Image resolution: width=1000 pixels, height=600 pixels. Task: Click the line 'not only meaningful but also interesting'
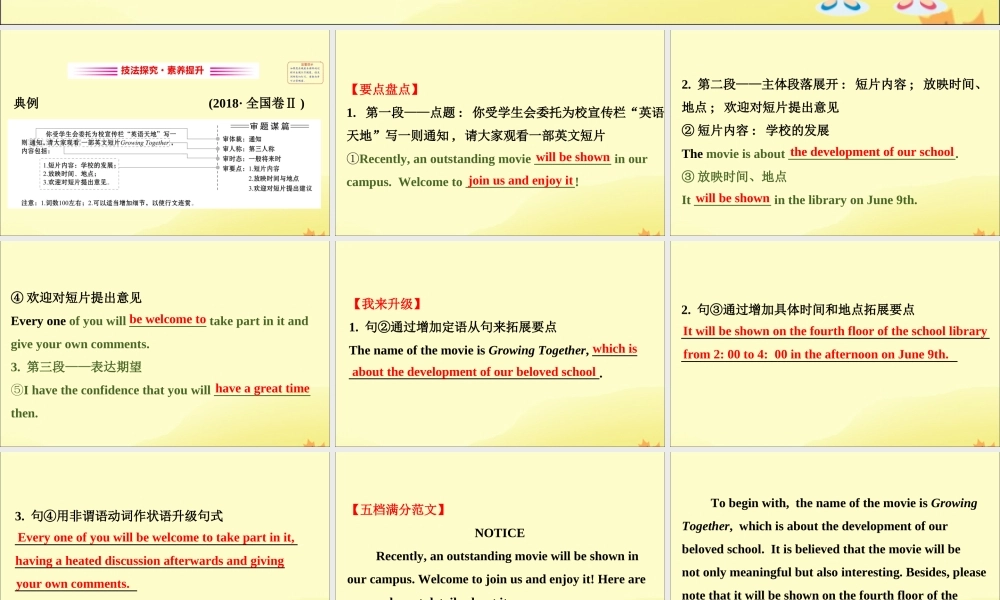click(x=834, y=573)
